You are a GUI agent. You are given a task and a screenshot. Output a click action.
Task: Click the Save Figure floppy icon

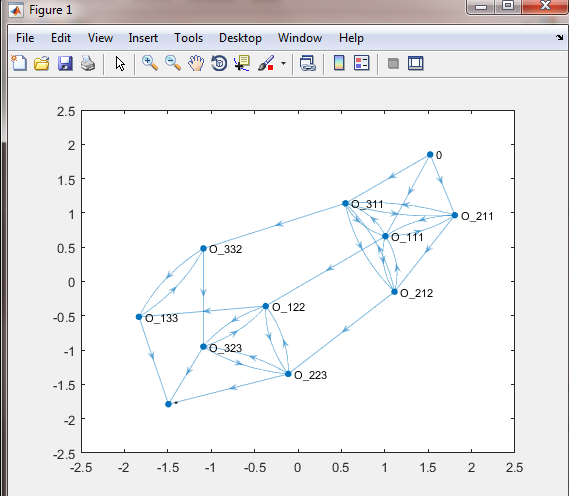pyautogui.click(x=65, y=63)
